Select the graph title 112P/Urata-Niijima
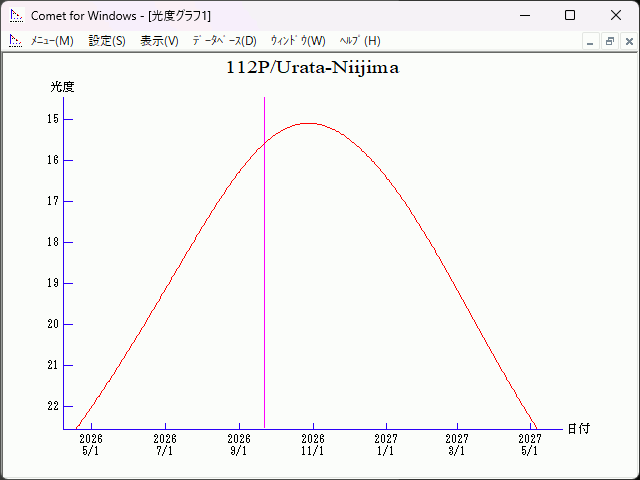 [x=313, y=68]
